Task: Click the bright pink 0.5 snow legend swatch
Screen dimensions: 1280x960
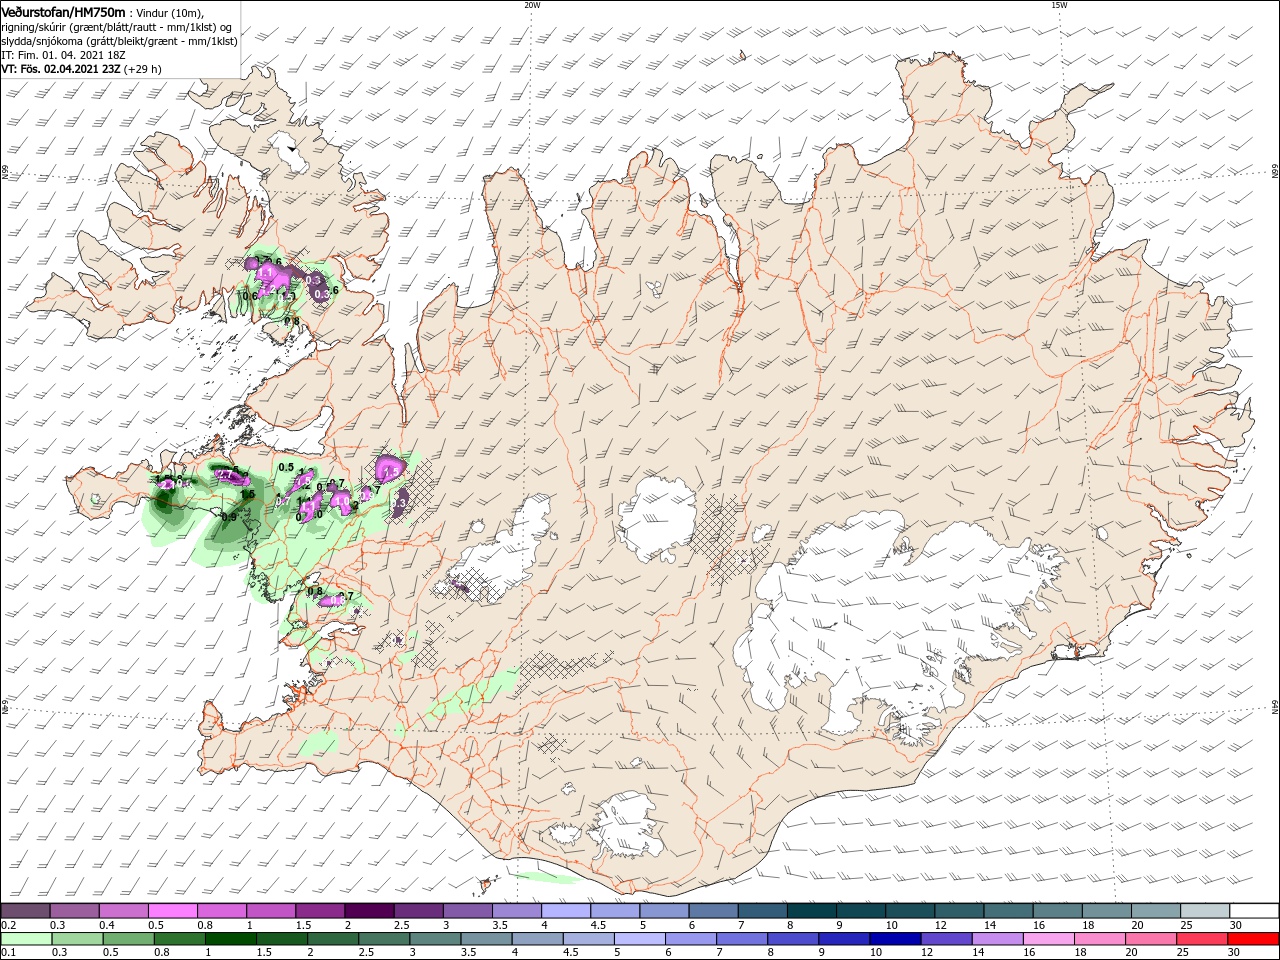Action: 172,911
